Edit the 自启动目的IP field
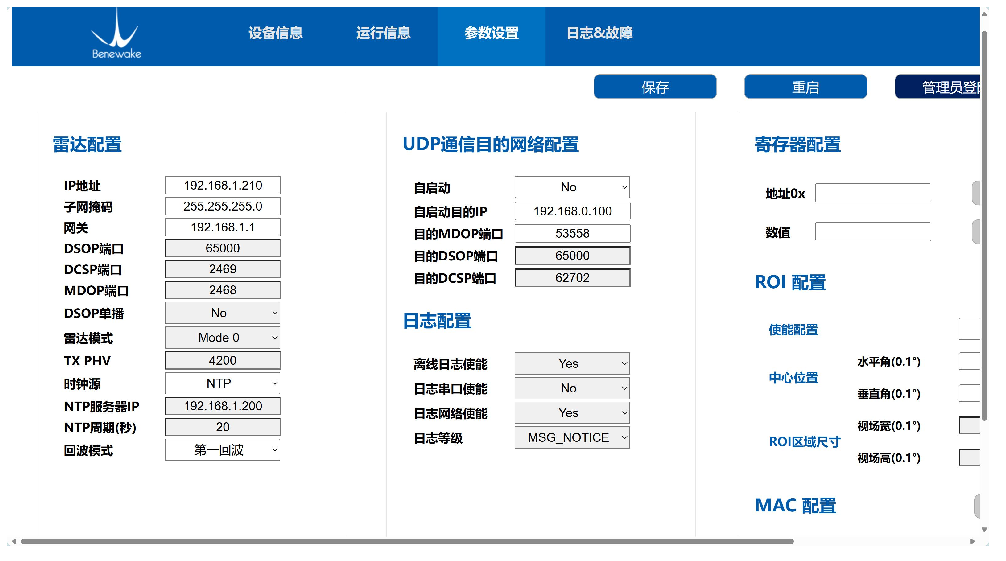 pos(572,211)
